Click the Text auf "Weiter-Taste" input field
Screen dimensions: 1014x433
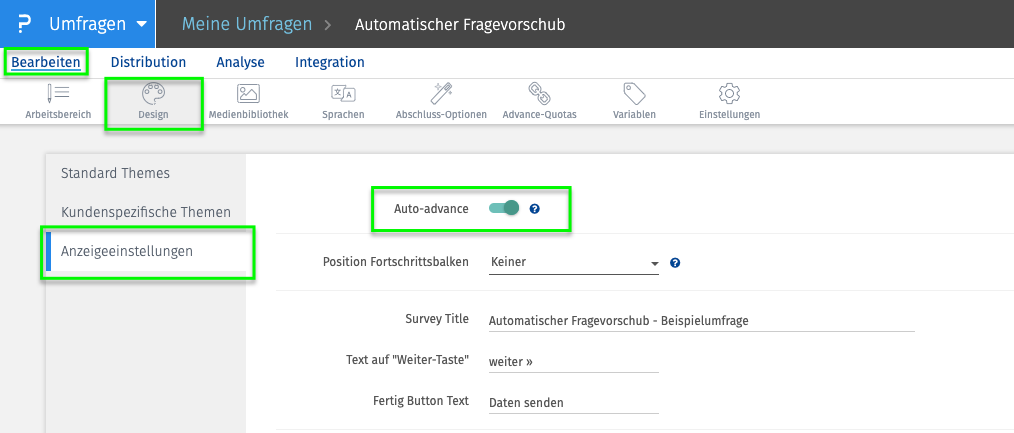point(574,362)
